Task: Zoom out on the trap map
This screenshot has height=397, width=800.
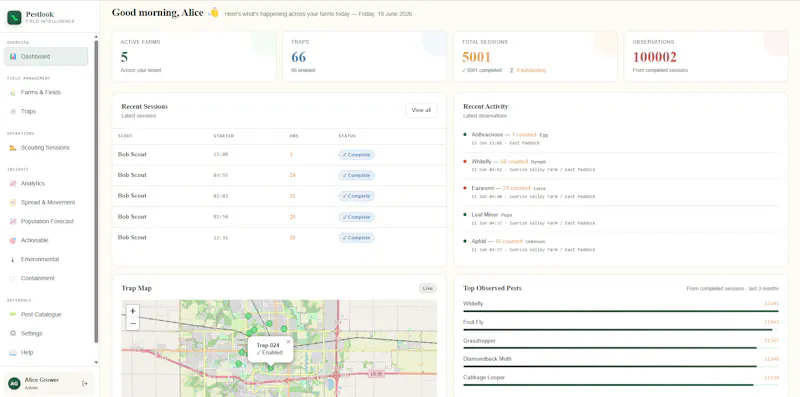Action: pyautogui.click(x=133, y=324)
